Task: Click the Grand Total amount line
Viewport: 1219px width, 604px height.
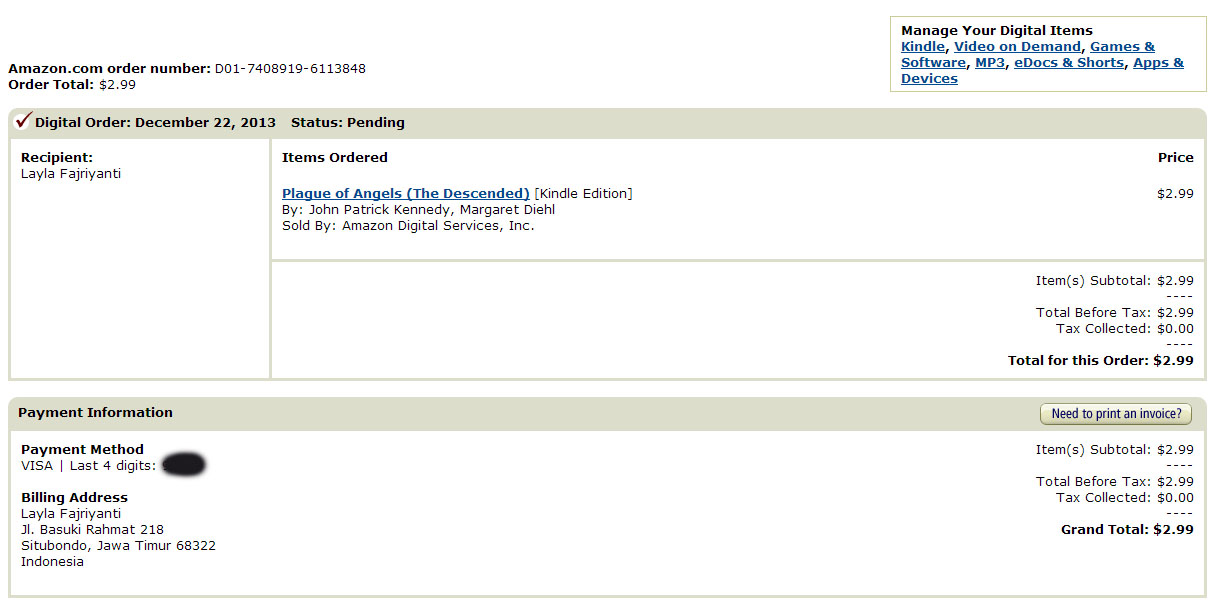Action: click(x=1126, y=530)
